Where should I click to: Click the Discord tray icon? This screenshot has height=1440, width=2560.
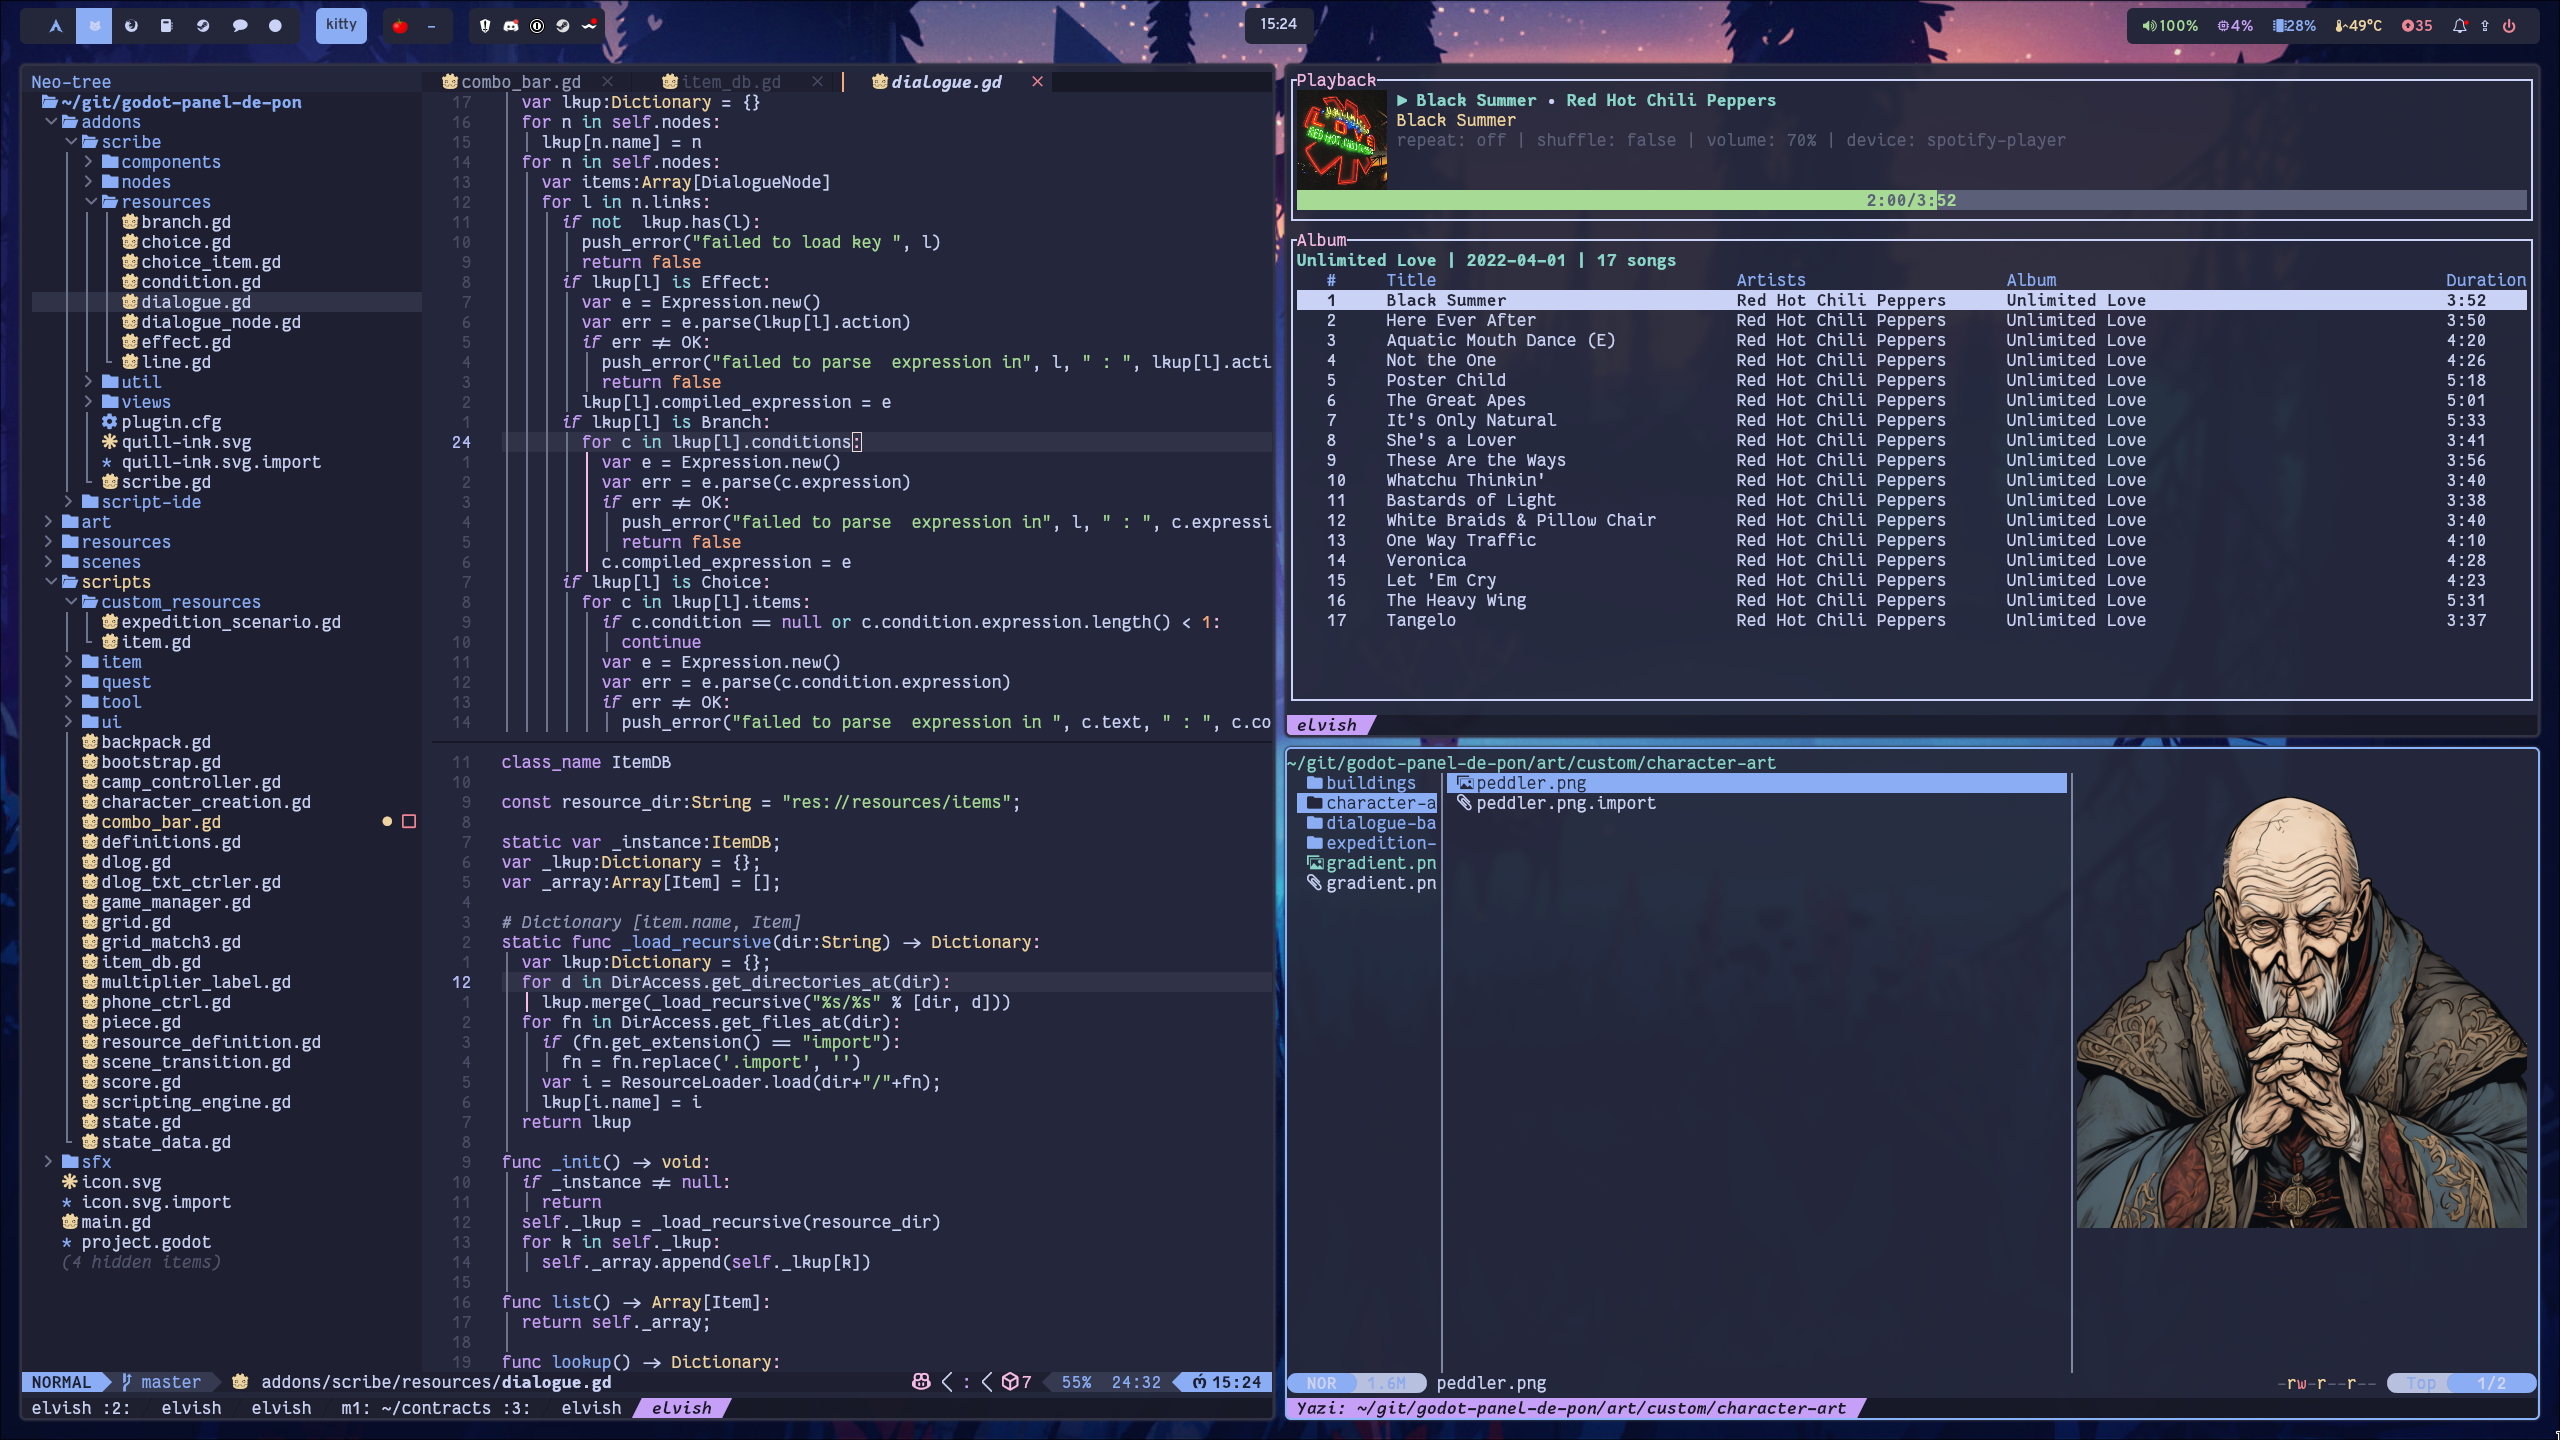pyautogui.click(x=511, y=26)
